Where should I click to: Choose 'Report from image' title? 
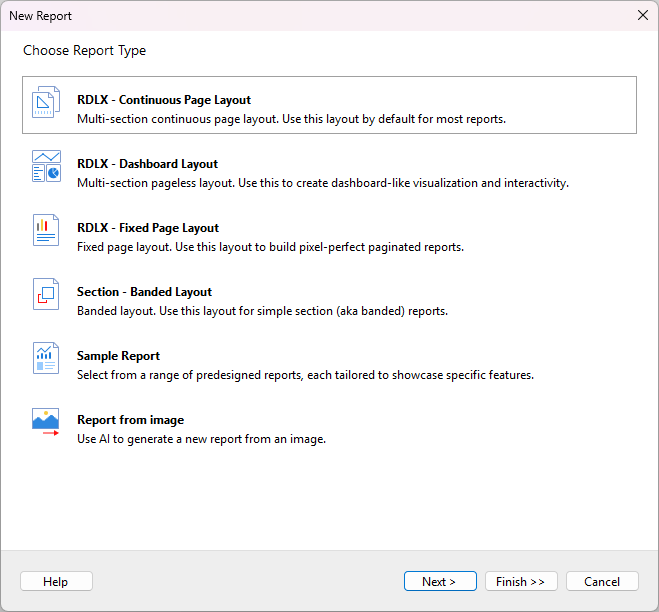[x=131, y=420]
